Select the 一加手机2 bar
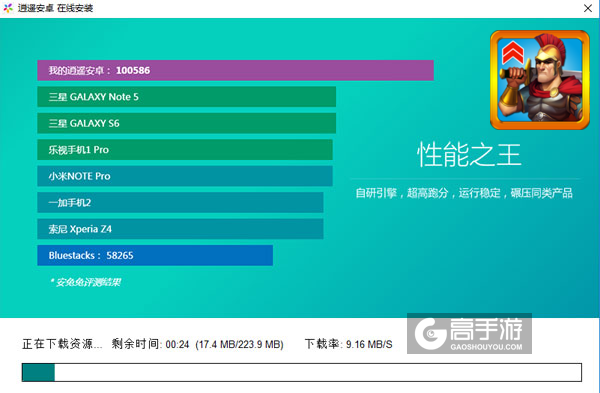The height and width of the screenshot is (393, 600). pos(180,202)
